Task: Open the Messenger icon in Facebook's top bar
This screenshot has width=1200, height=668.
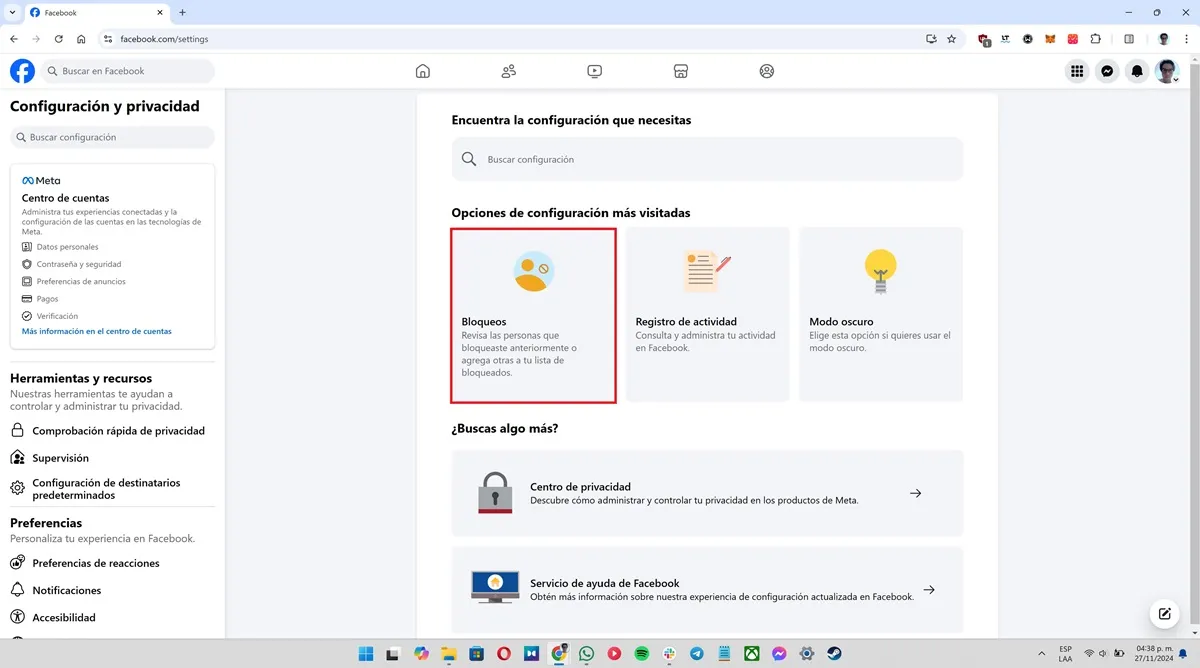Action: (x=1106, y=71)
